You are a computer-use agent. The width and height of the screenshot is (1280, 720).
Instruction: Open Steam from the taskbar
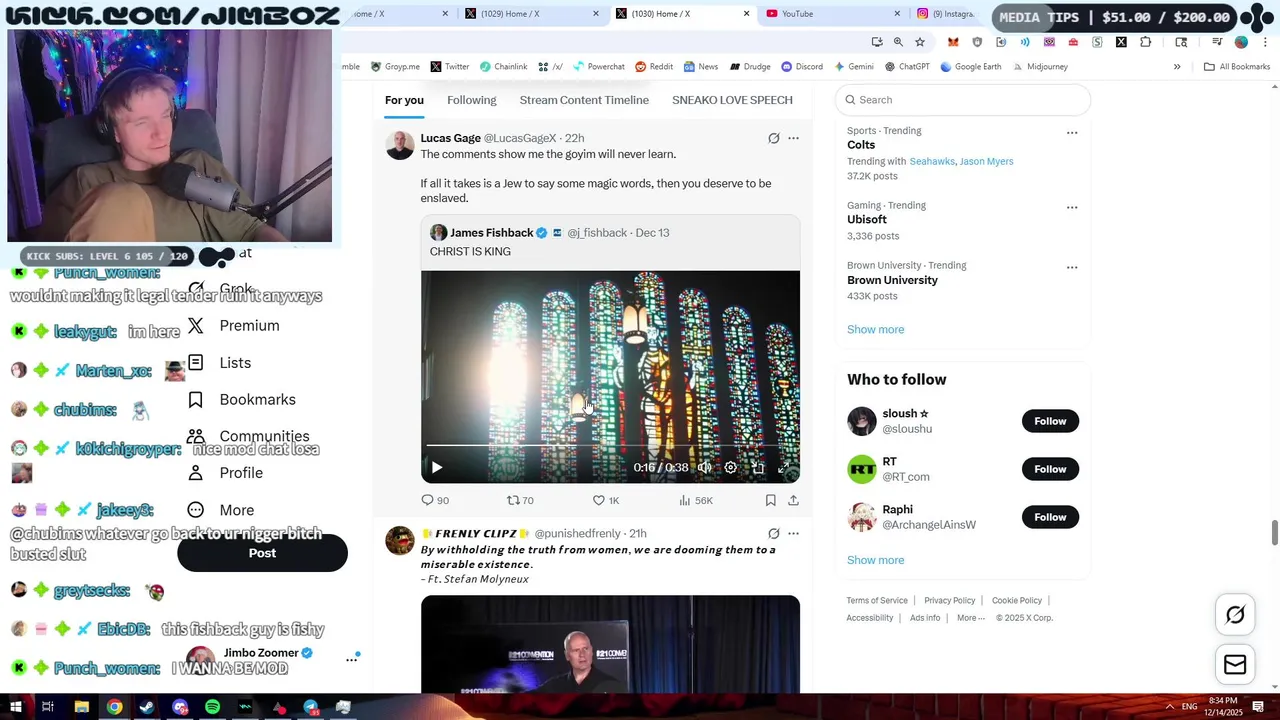point(147,707)
